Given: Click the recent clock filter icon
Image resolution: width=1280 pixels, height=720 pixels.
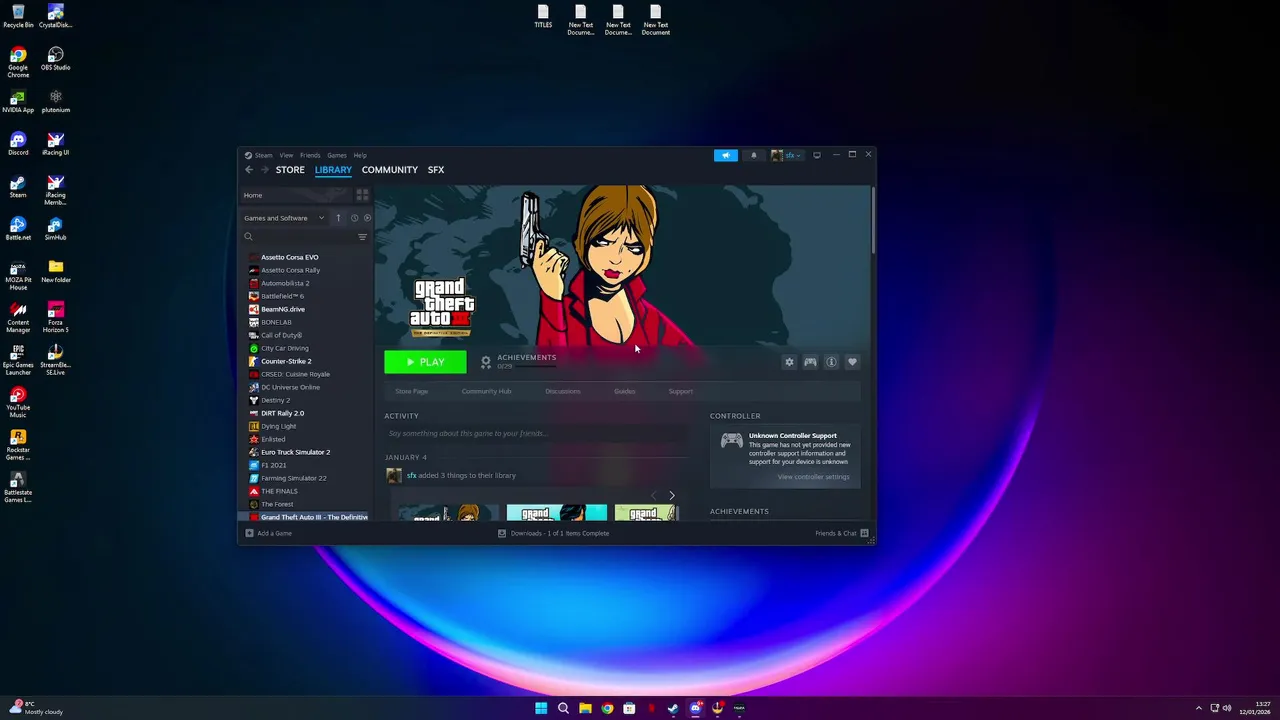Looking at the screenshot, I should (x=354, y=218).
